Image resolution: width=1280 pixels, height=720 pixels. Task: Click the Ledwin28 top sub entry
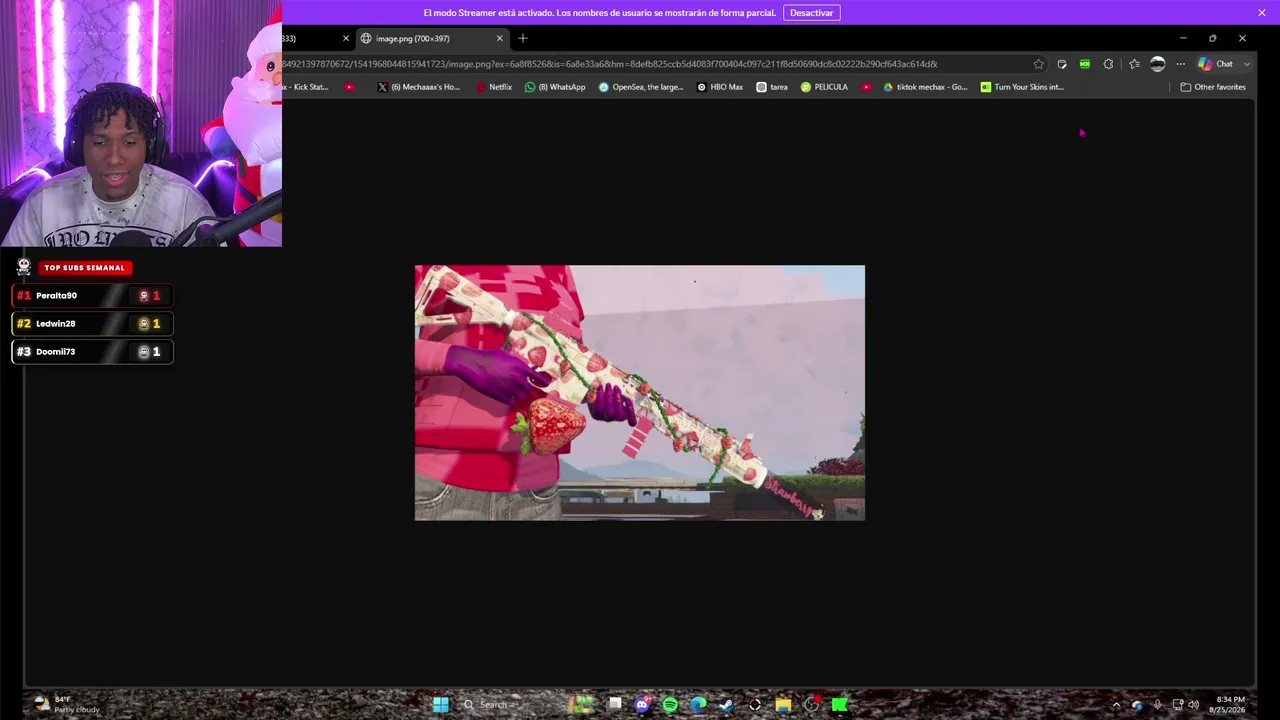pos(92,324)
